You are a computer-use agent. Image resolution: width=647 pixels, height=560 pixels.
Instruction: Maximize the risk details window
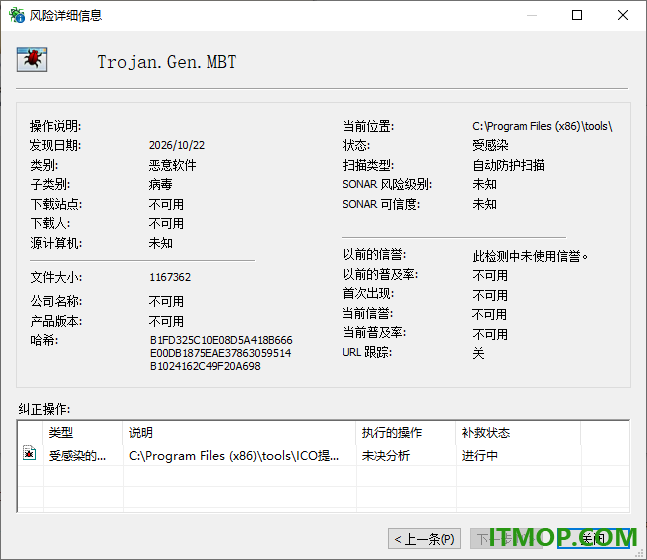click(576, 15)
